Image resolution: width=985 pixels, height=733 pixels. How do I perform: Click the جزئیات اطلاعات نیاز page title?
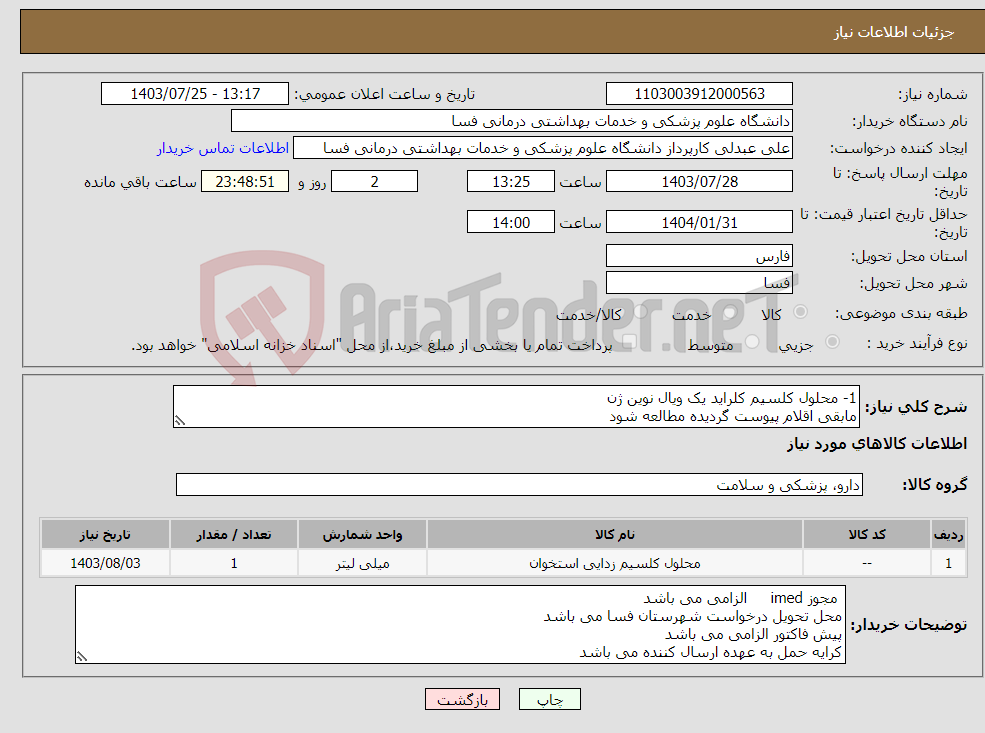893,32
